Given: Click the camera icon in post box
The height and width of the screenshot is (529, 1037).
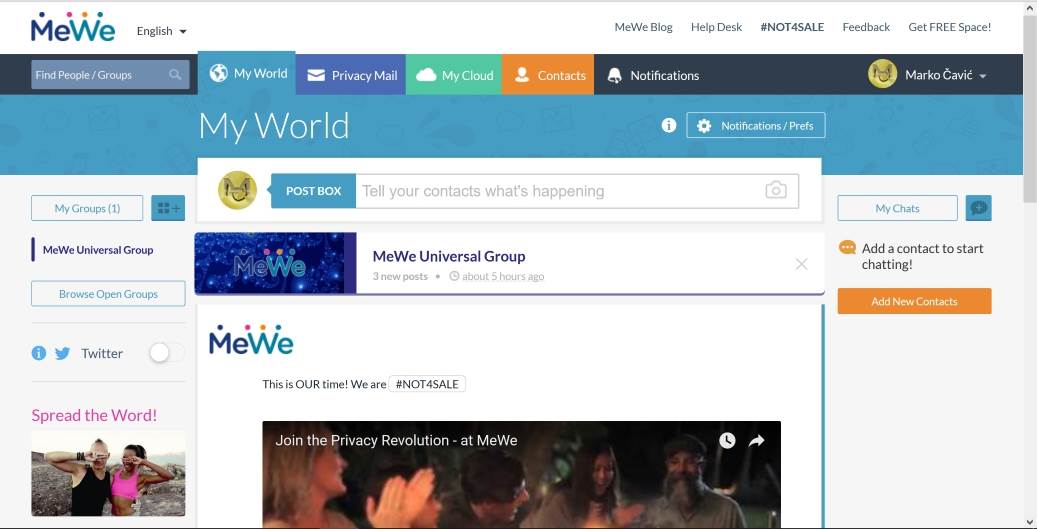Looking at the screenshot, I should click(775, 190).
